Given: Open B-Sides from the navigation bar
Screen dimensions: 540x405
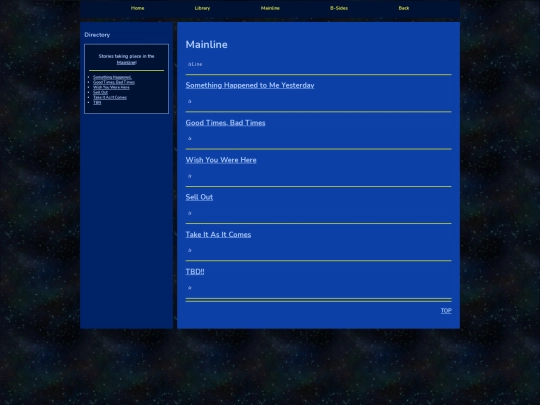Looking at the screenshot, I should (x=339, y=8).
